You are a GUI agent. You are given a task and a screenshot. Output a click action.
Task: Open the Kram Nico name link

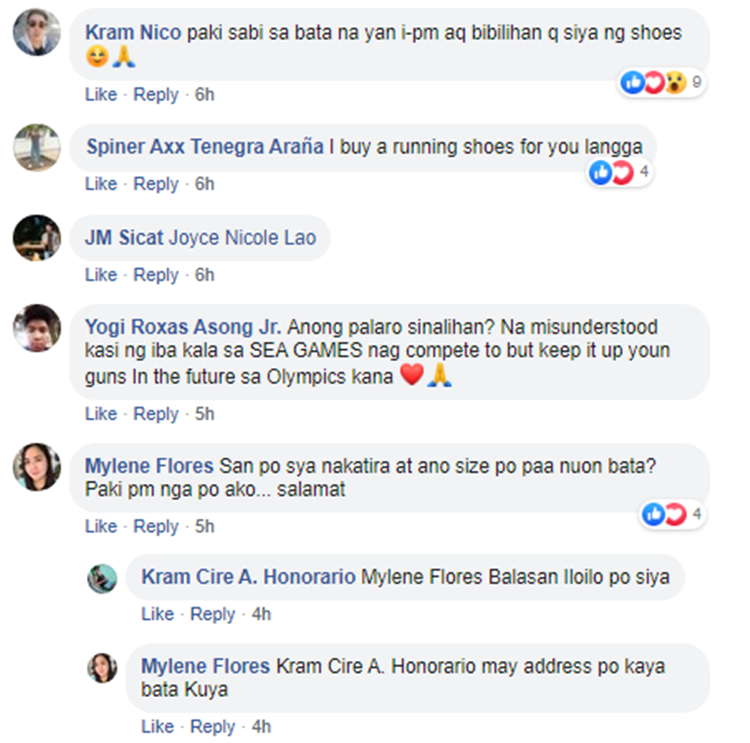[133, 33]
